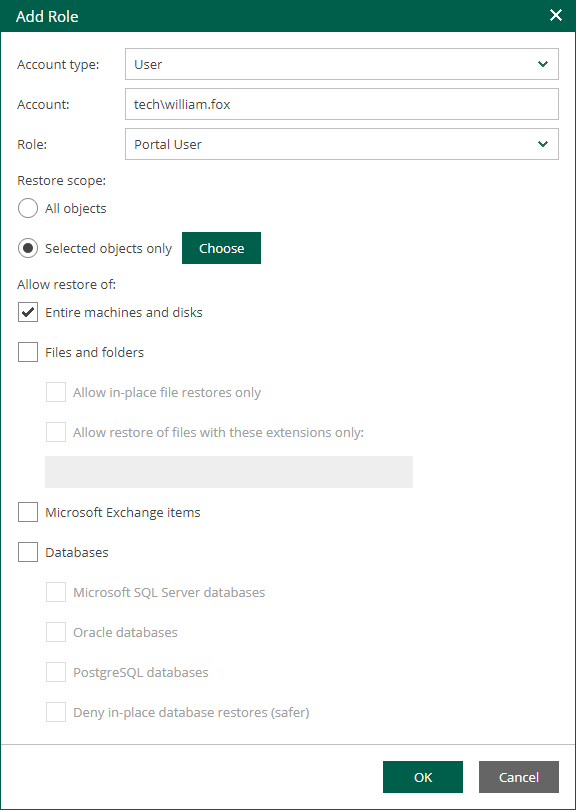Image resolution: width=576 pixels, height=810 pixels.
Task: Enable Deny in-place database restores (safer)
Action: click(x=56, y=712)
